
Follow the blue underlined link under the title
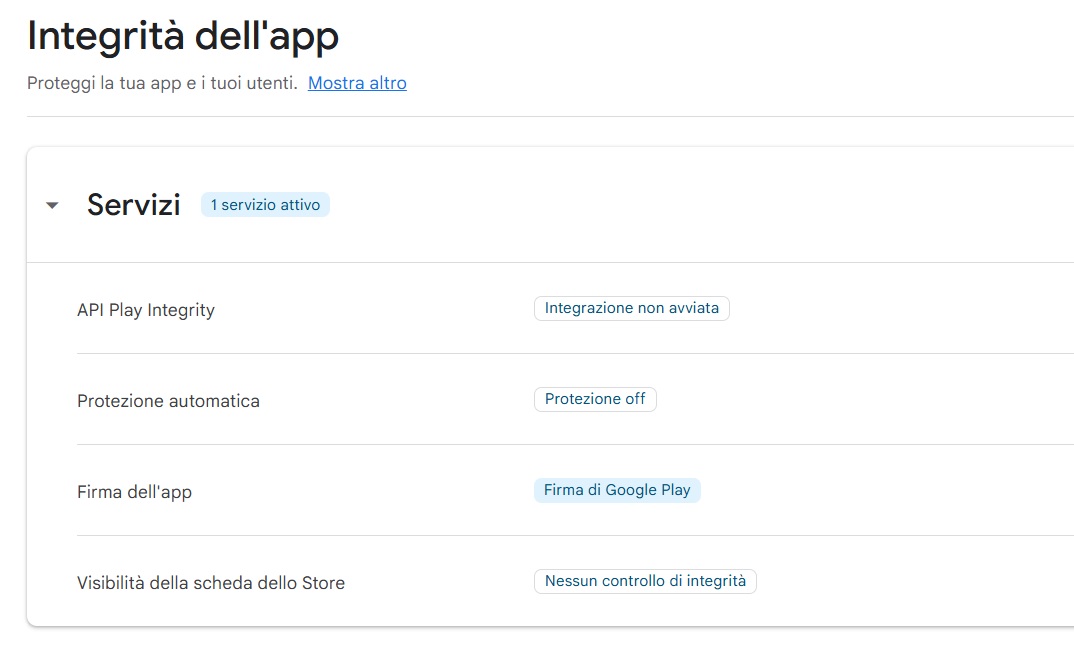357,83
